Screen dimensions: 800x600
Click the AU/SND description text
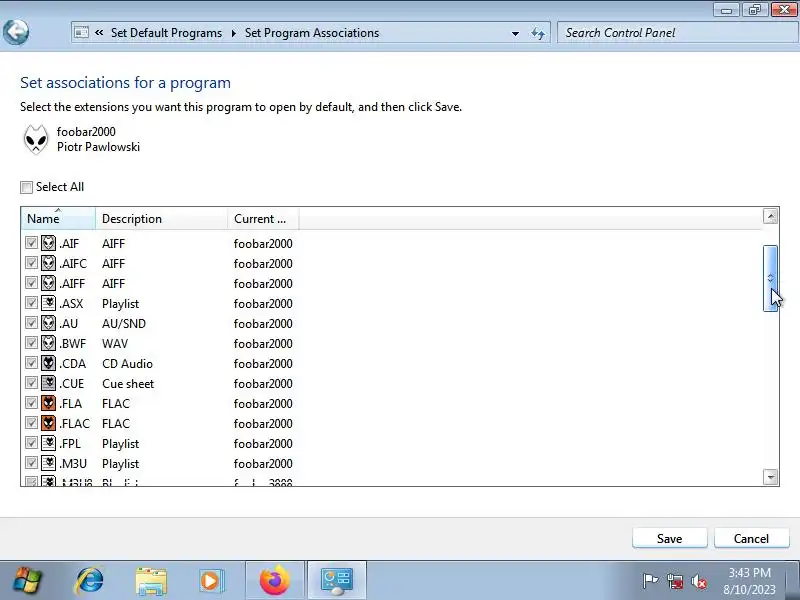[x=123, y=323]
